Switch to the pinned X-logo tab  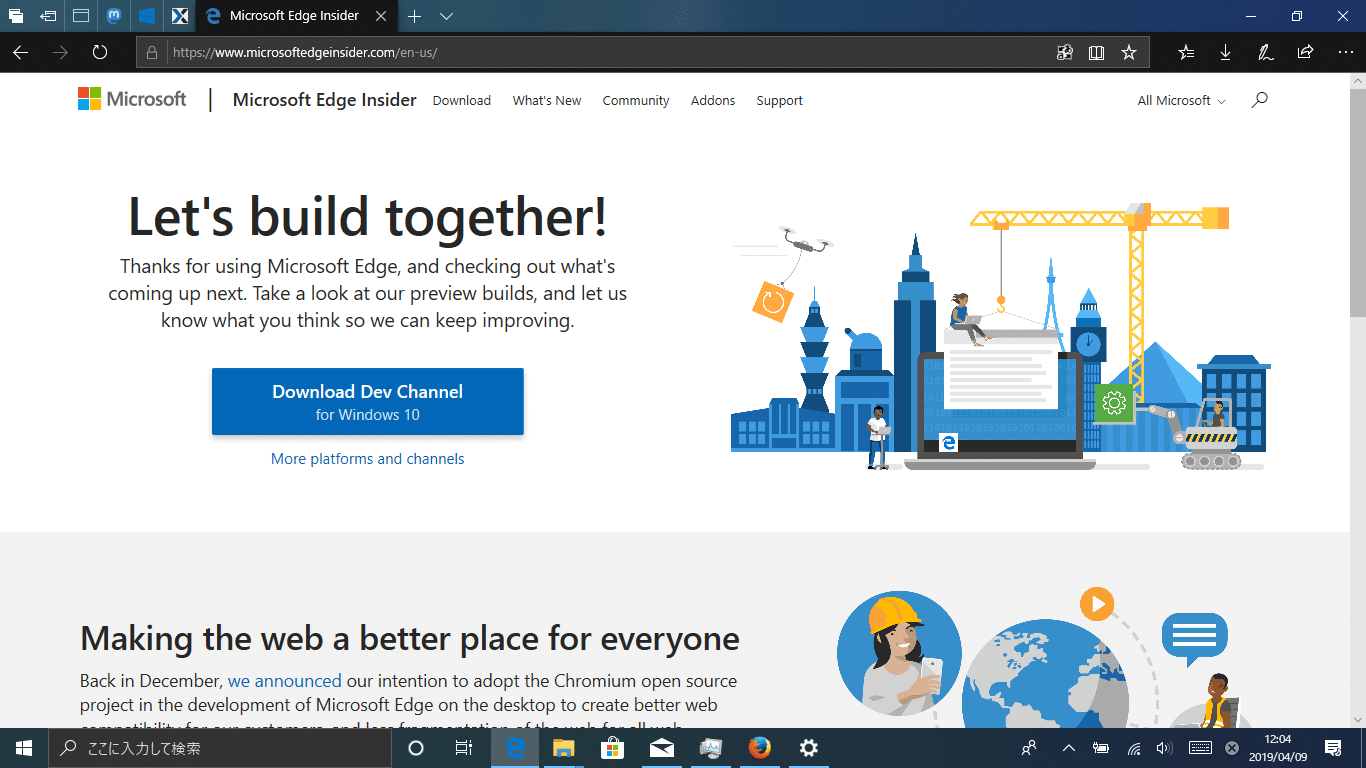(179, 16)
